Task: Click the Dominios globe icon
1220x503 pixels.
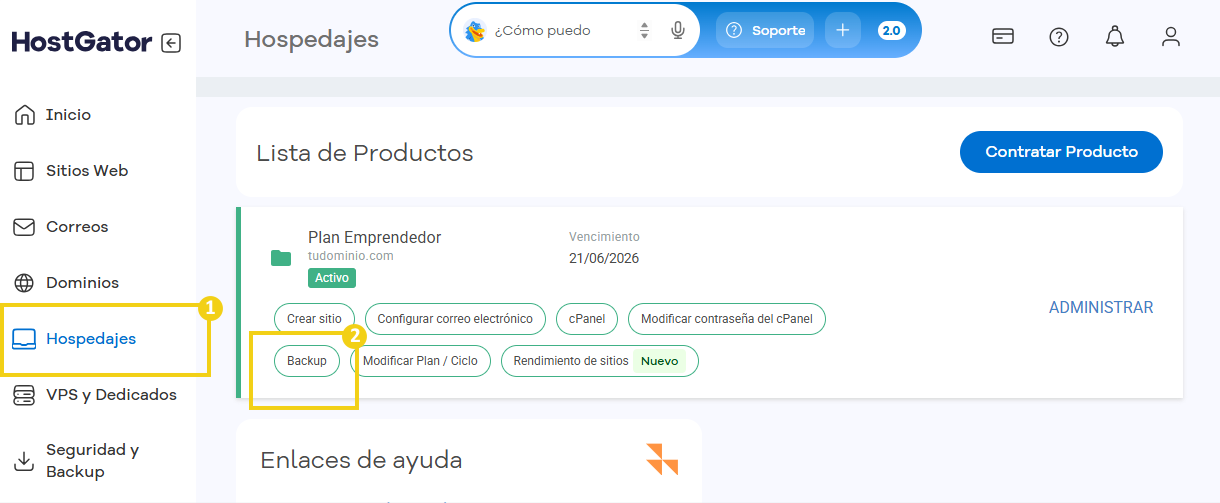Action: coord(25,283)
